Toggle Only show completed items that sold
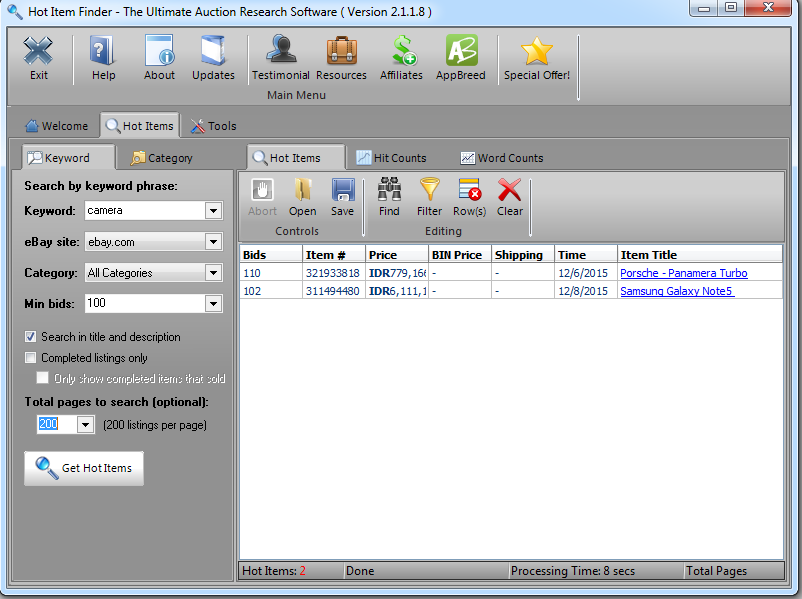 coord(43,379)
